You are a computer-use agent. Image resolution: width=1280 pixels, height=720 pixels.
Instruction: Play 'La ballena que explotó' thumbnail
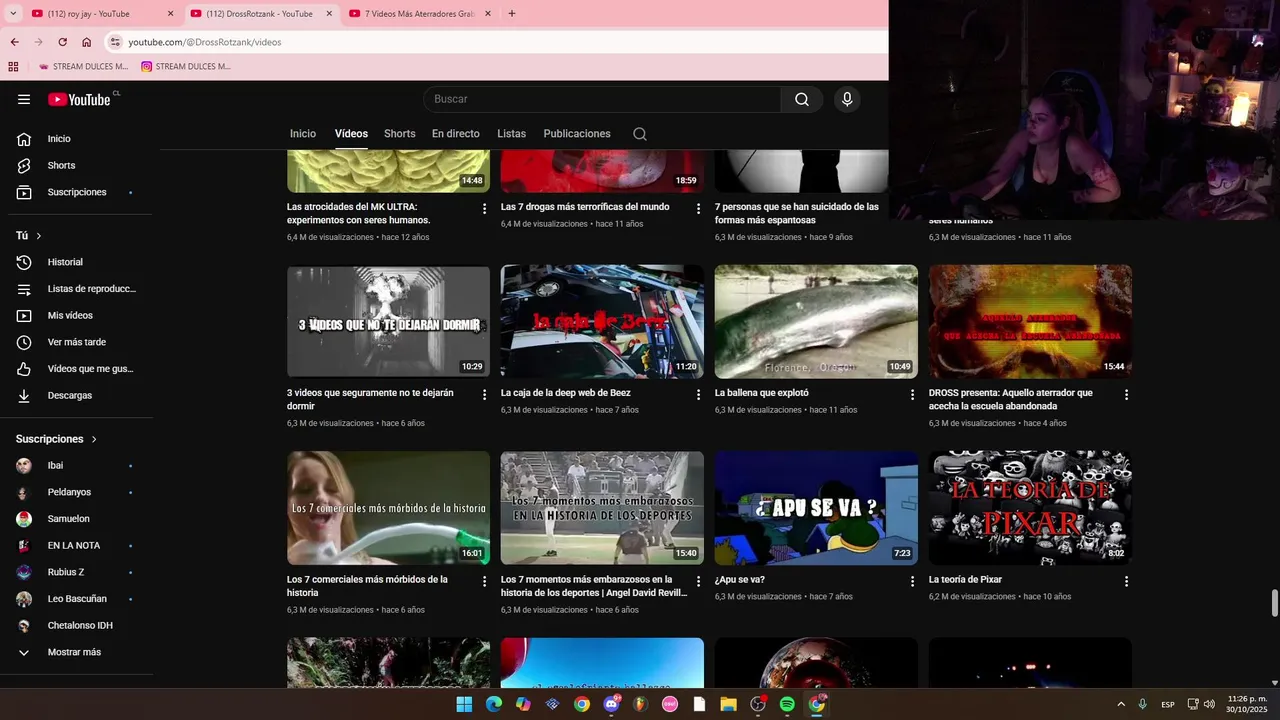tap(816, 321)
